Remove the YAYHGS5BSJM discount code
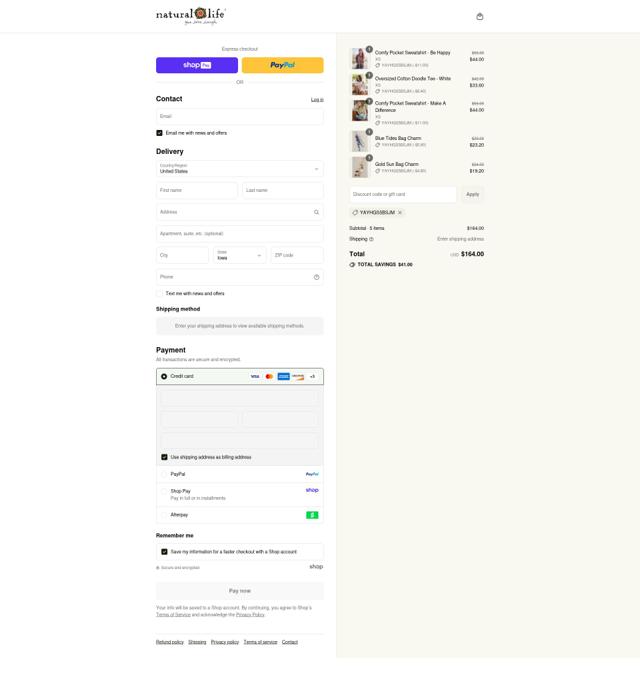 (x=400, y=213)
